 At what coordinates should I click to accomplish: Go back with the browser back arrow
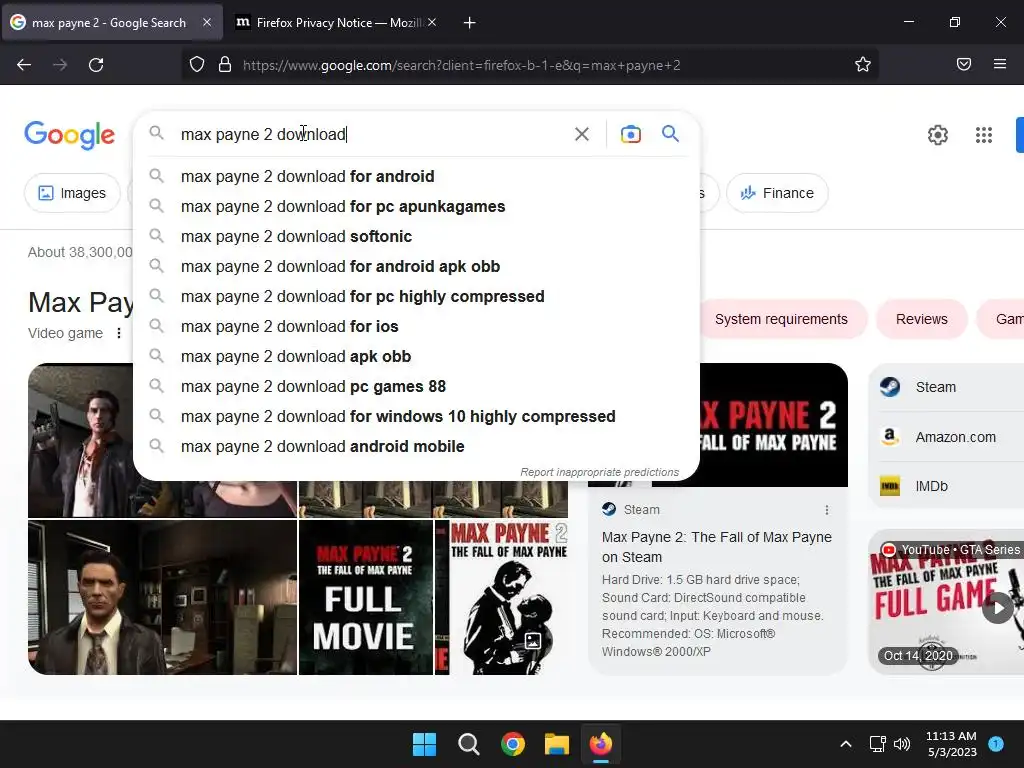(x=24, y=65)
